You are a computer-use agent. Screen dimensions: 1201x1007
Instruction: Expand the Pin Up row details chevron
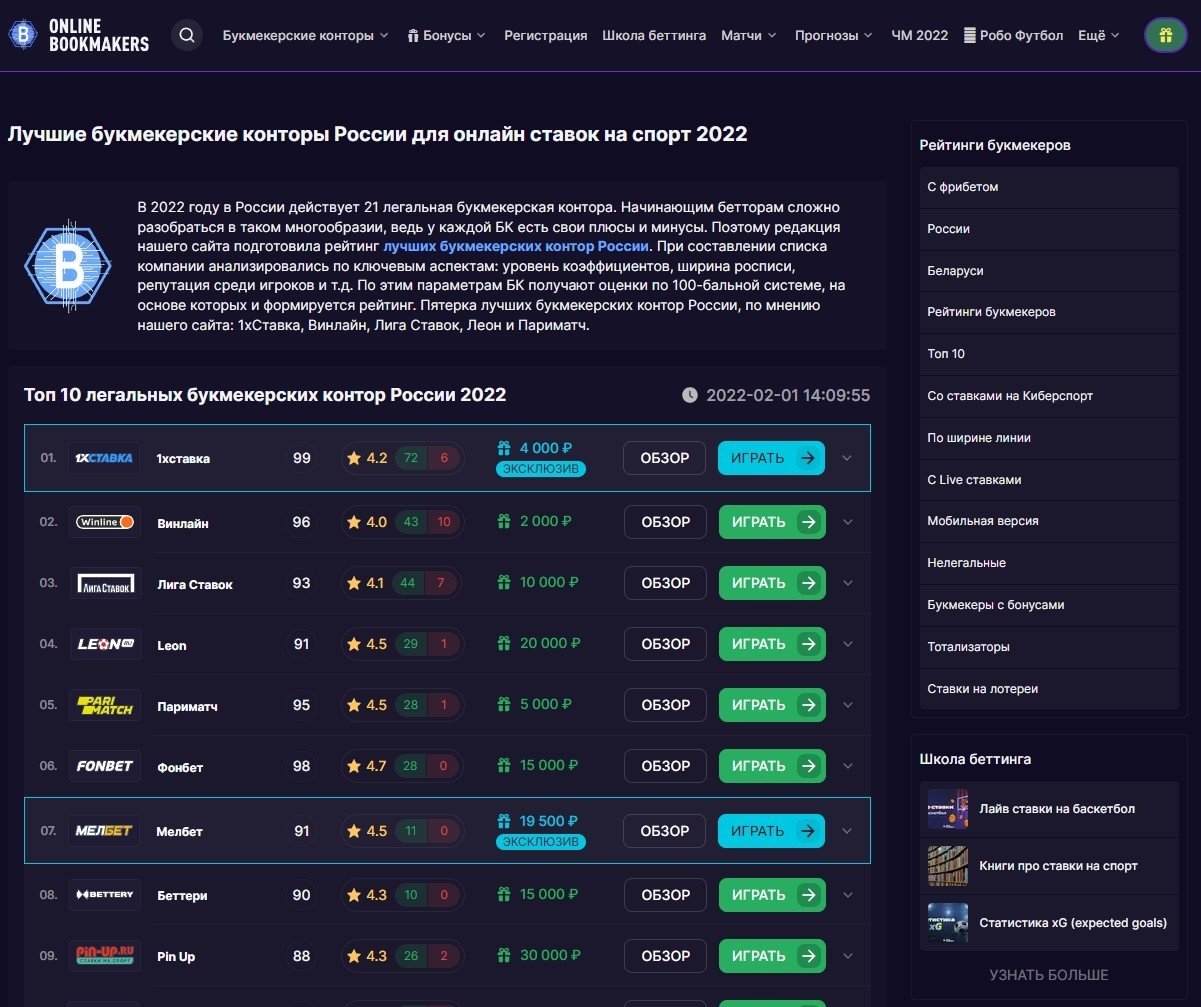[847, 955]
